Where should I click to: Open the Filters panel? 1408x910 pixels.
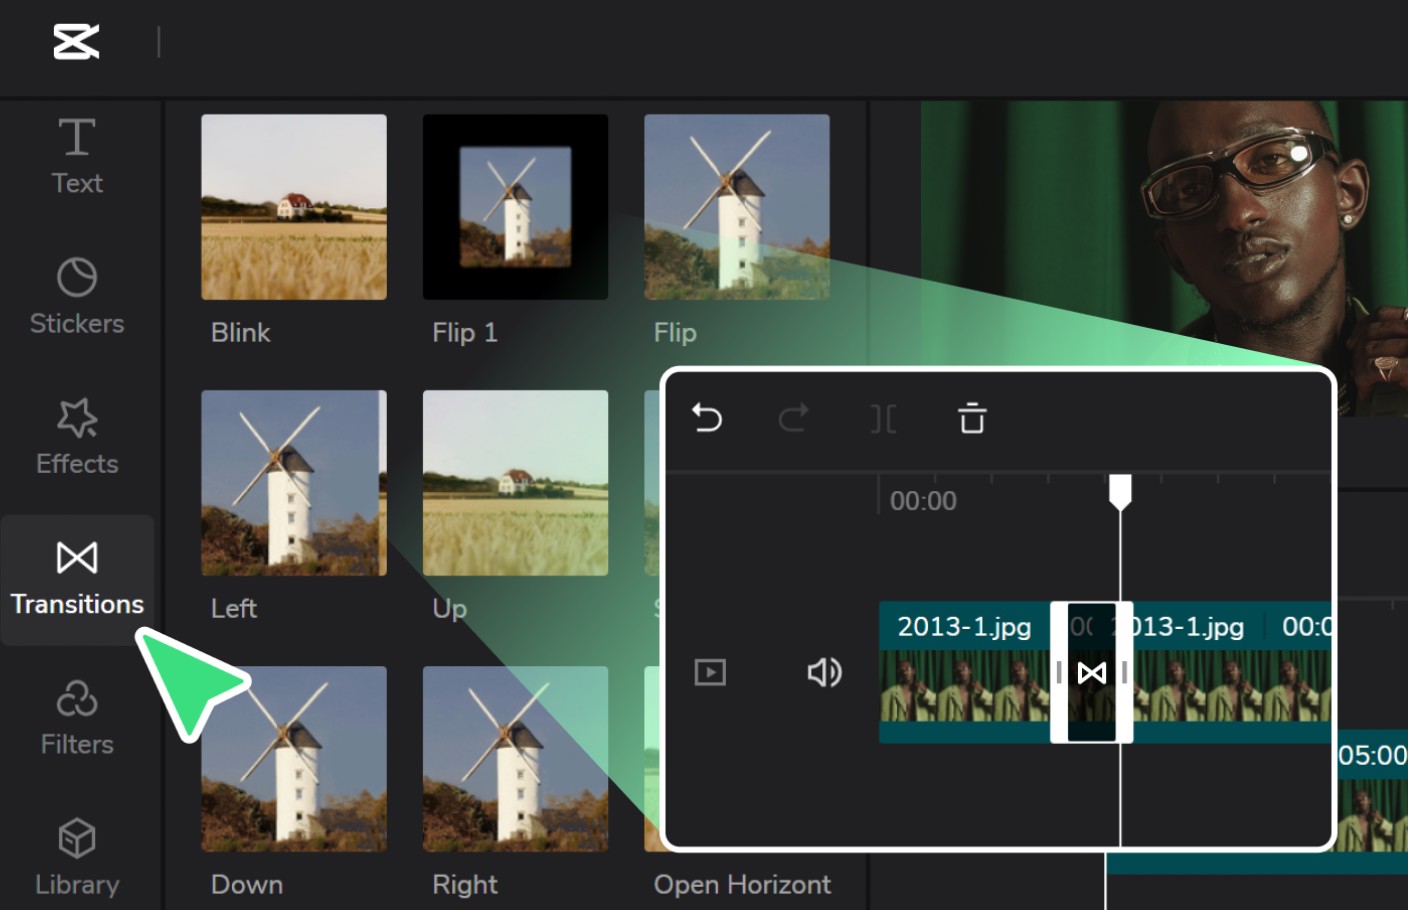[x=77, y=717]
